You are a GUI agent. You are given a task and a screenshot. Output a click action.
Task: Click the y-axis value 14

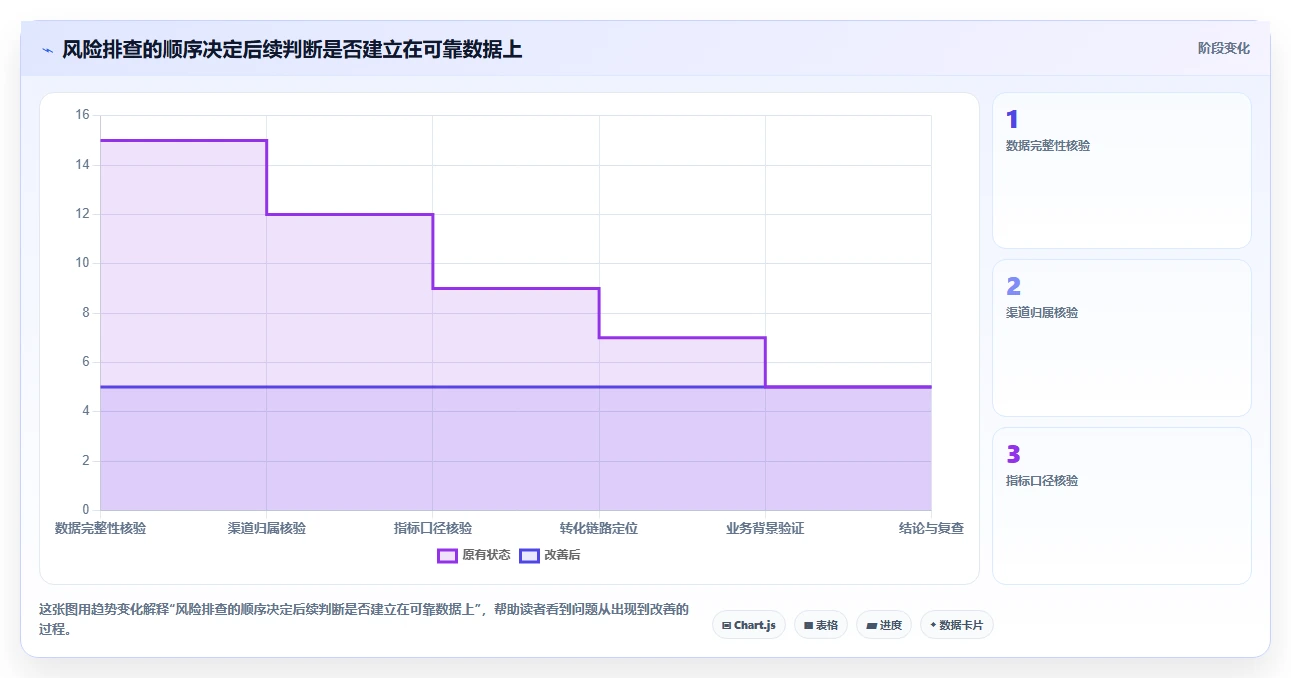[83, 164]
